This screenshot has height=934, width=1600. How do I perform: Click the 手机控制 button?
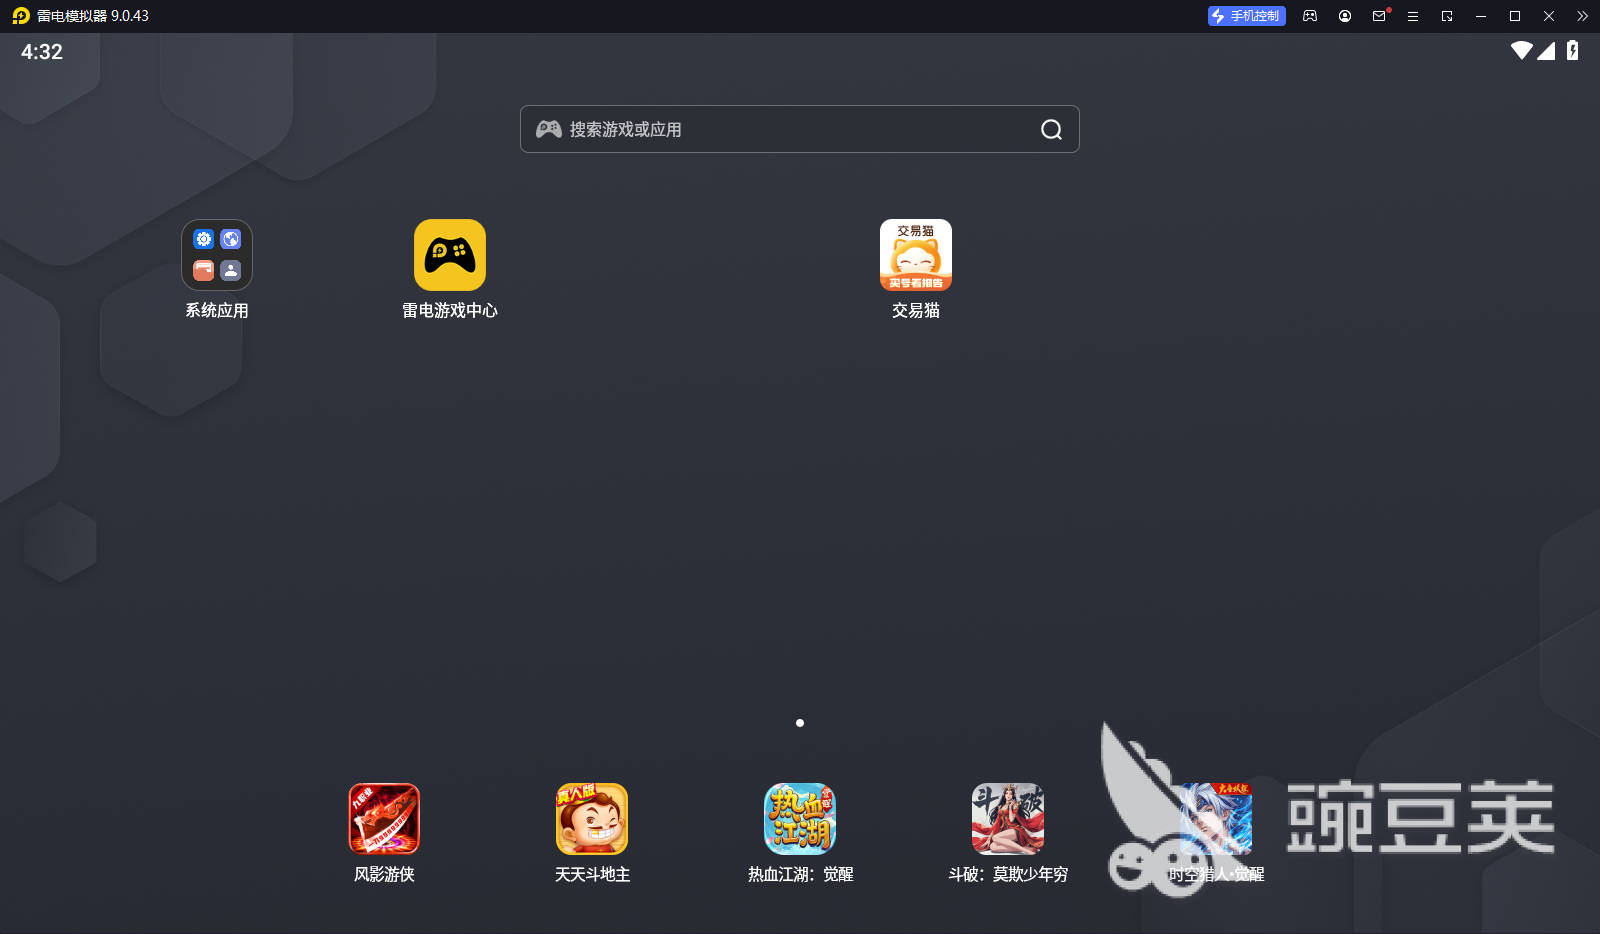1246,16
